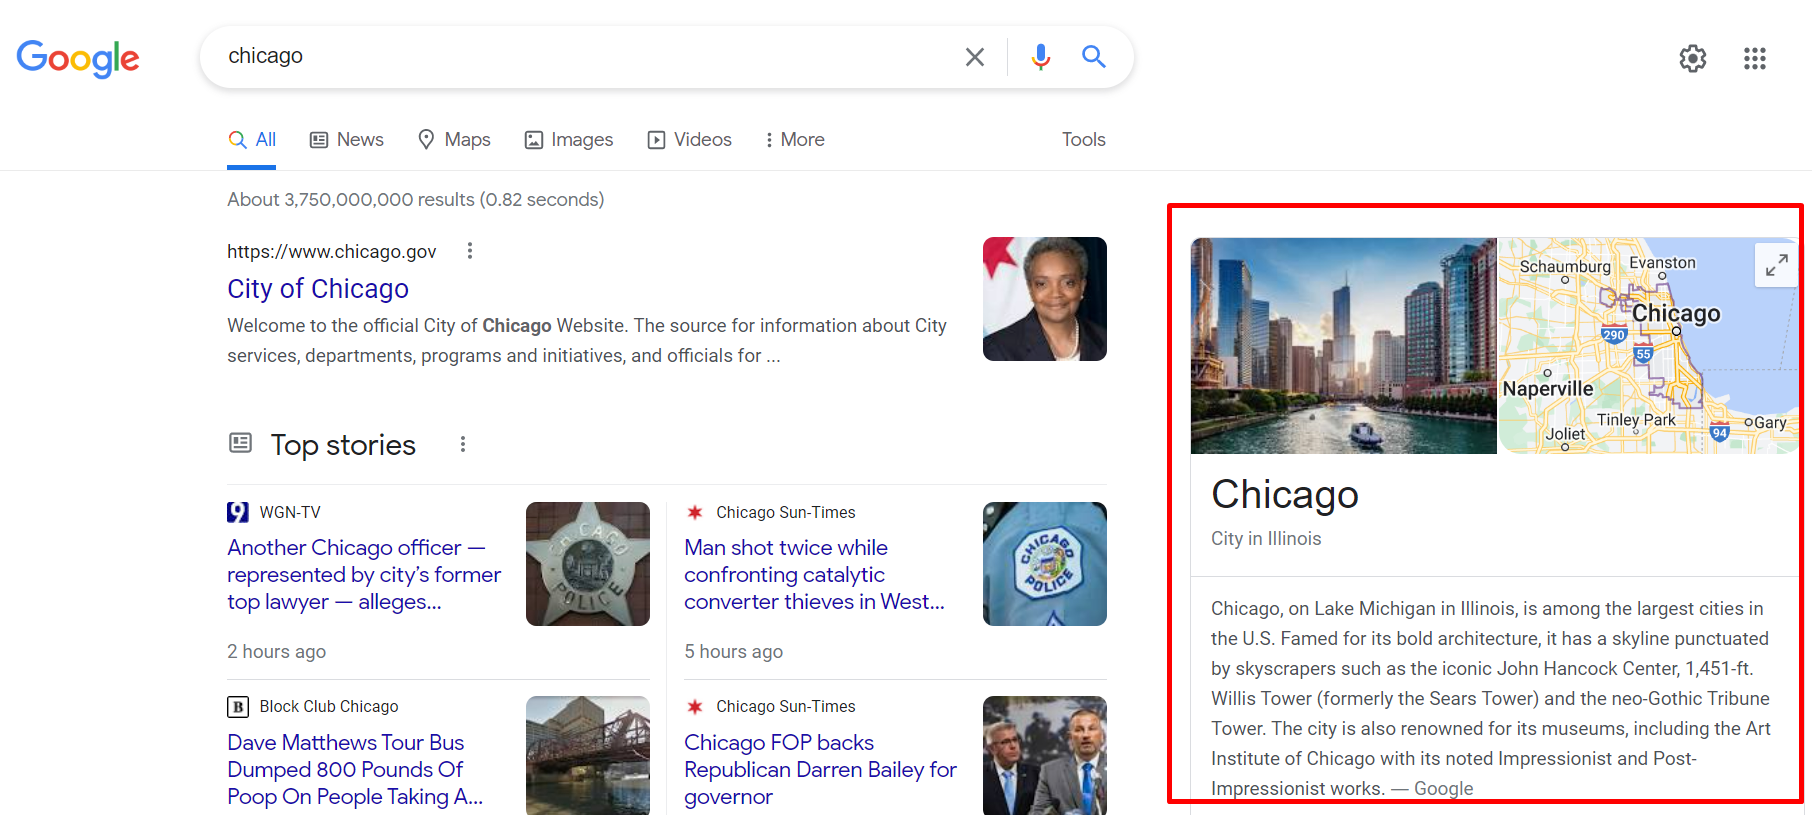Open the bridge thumbnail of Dave Matthews story
This screenshot has width=1812, height=815.
(x=588, y=755)
